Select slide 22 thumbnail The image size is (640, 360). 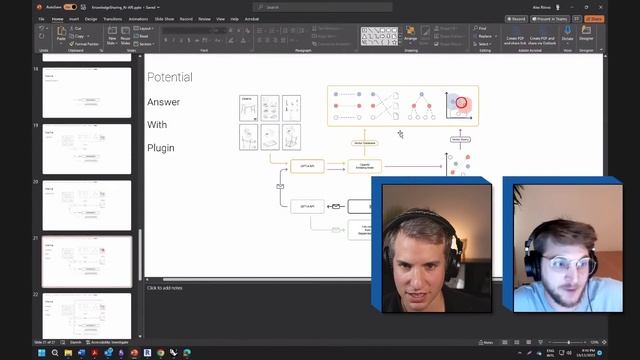tap(87, 316)
